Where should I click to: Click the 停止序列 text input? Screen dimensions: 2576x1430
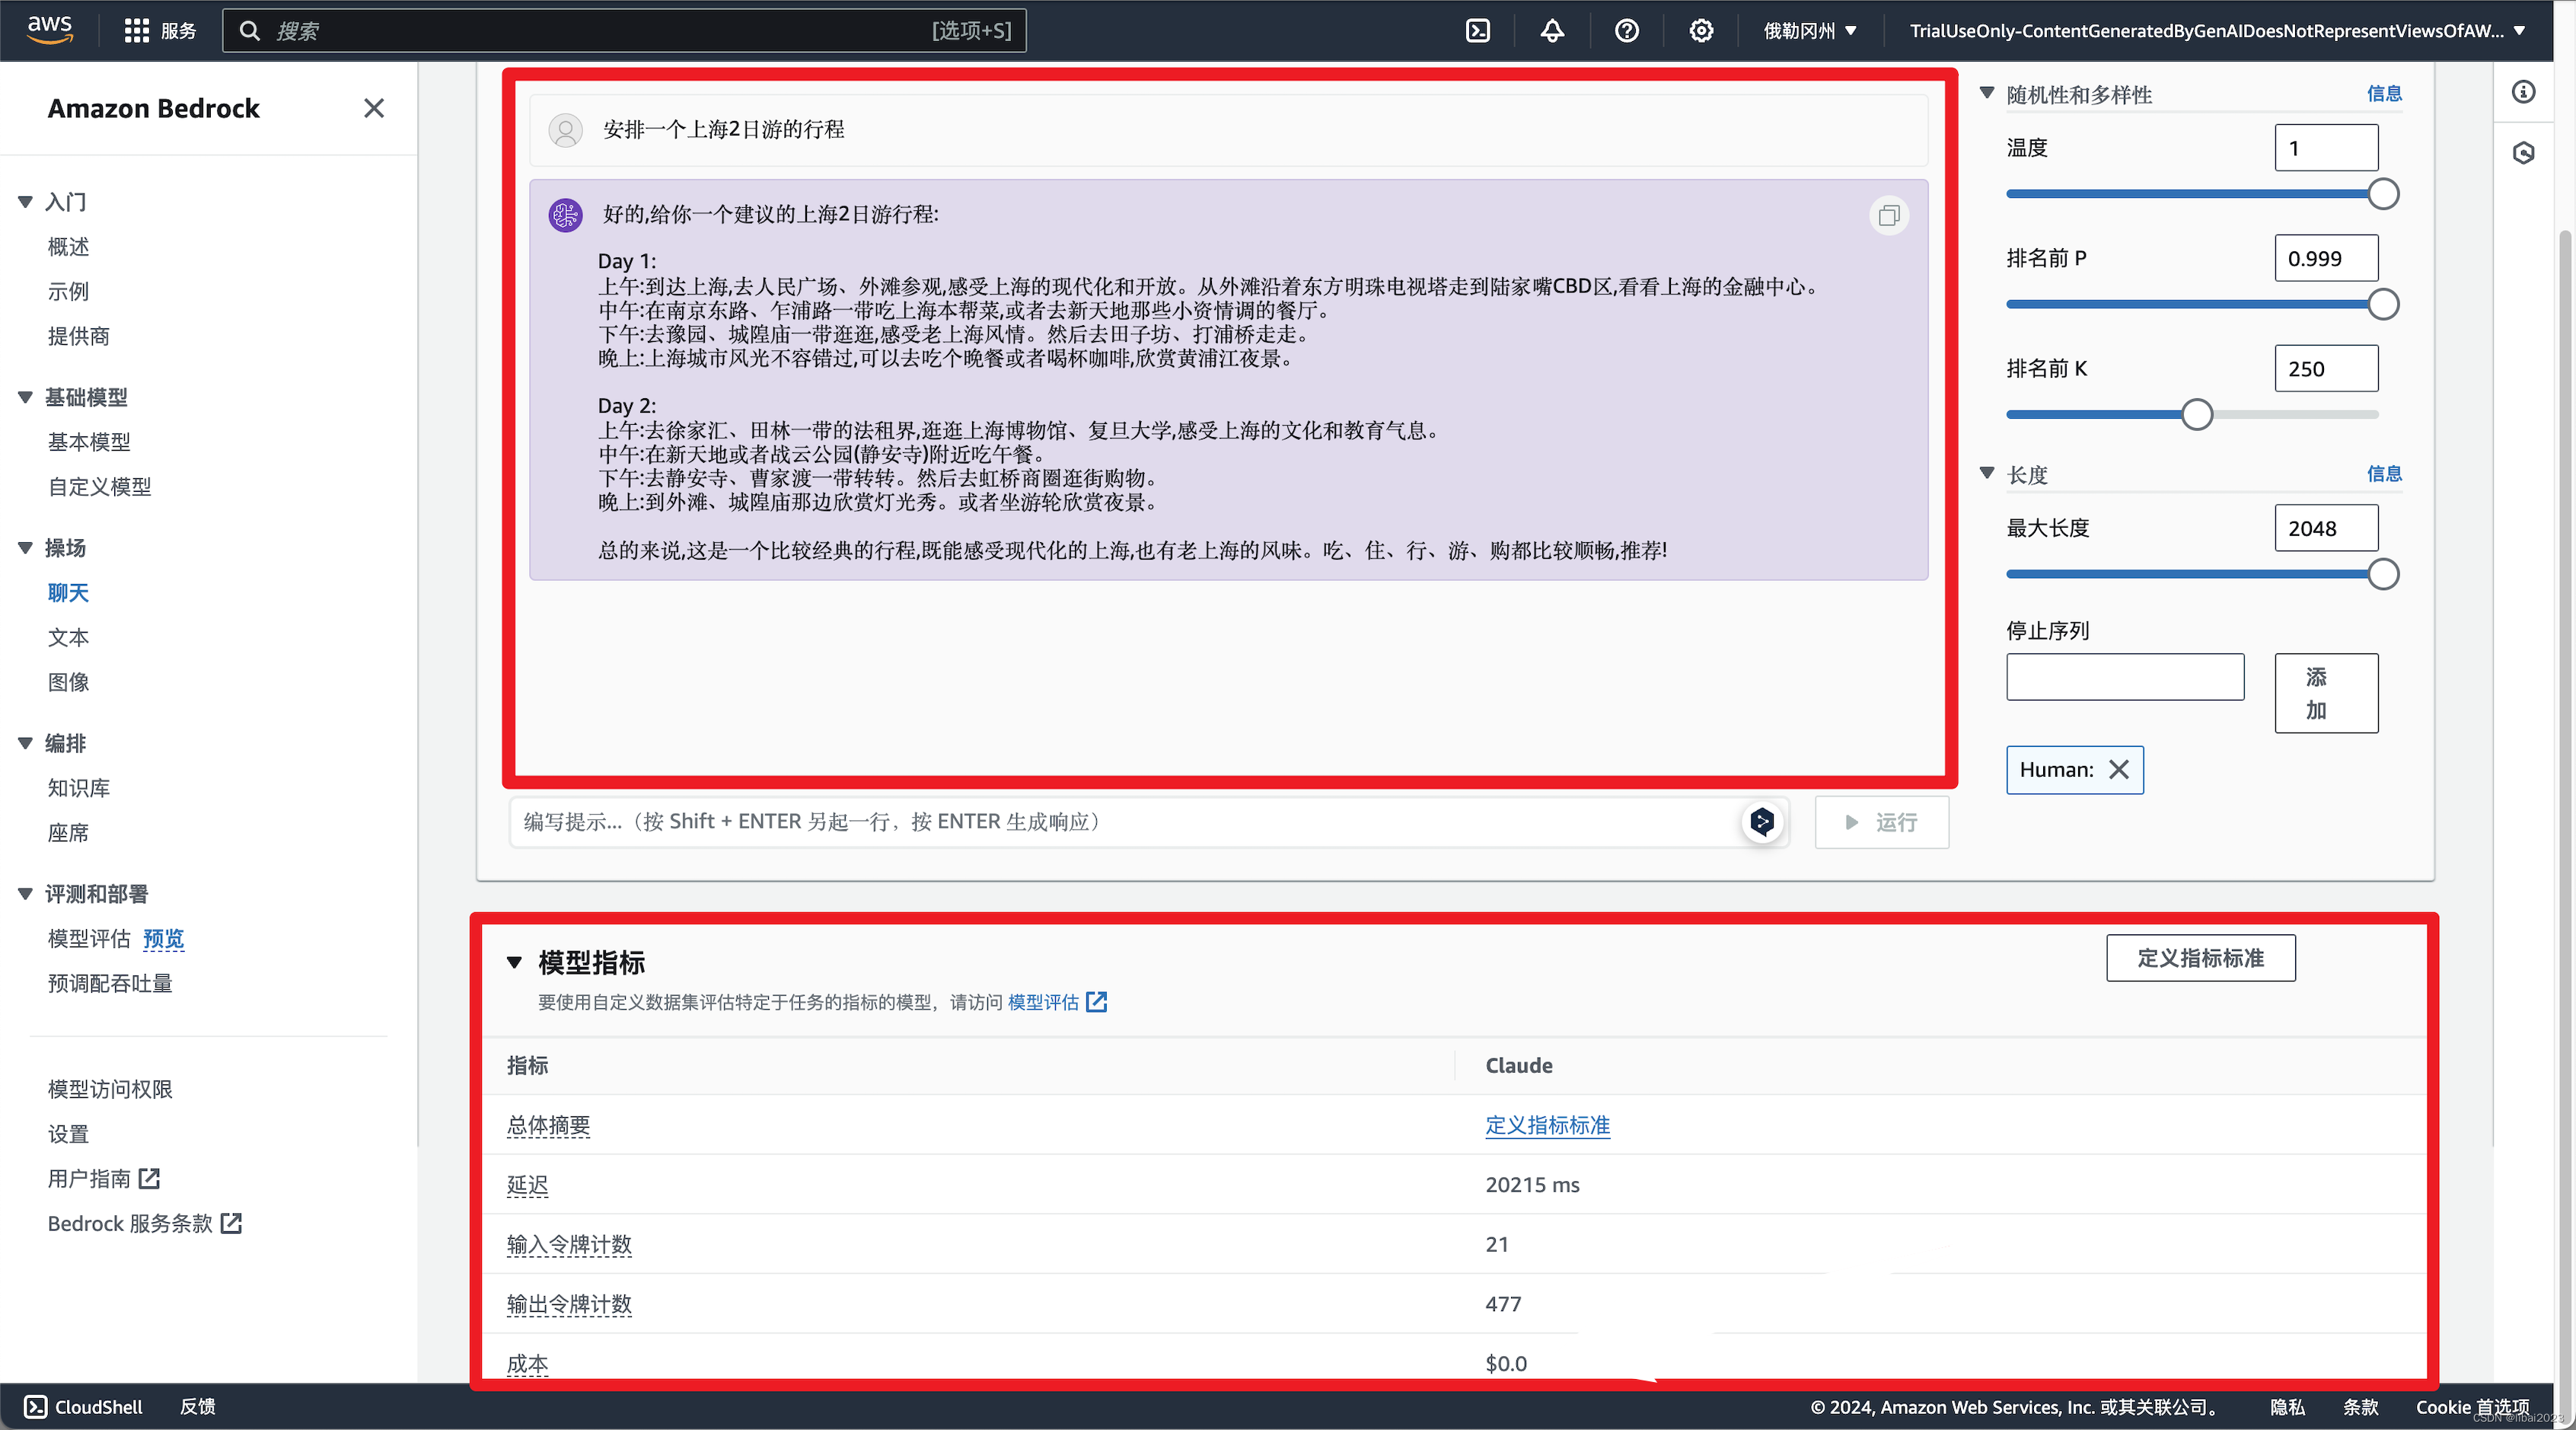tap(2125, 677)
